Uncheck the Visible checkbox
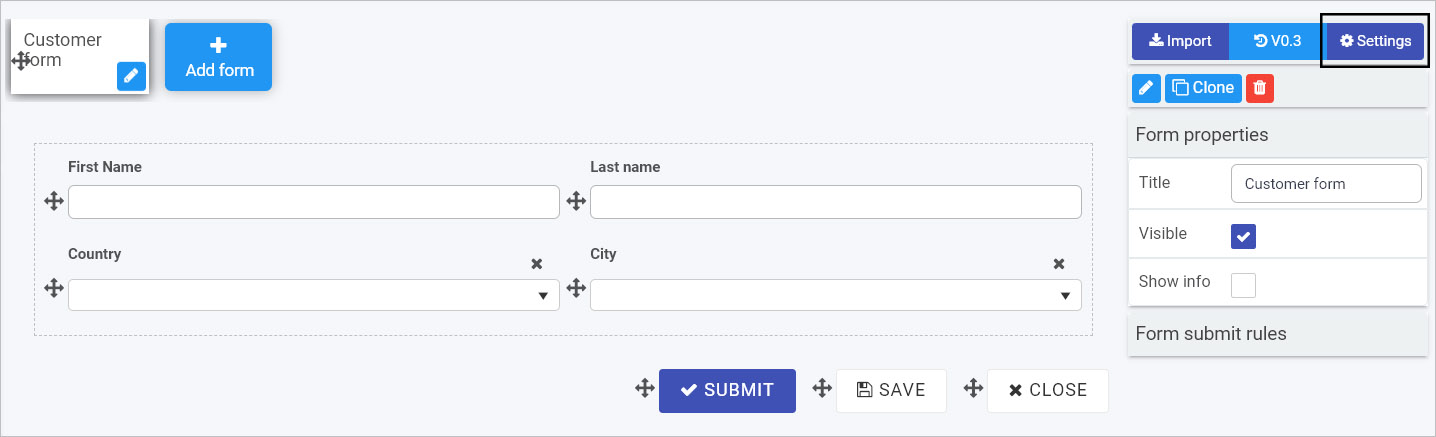The width and height of the screenshot is (1436, 437). click(1243, 236)
